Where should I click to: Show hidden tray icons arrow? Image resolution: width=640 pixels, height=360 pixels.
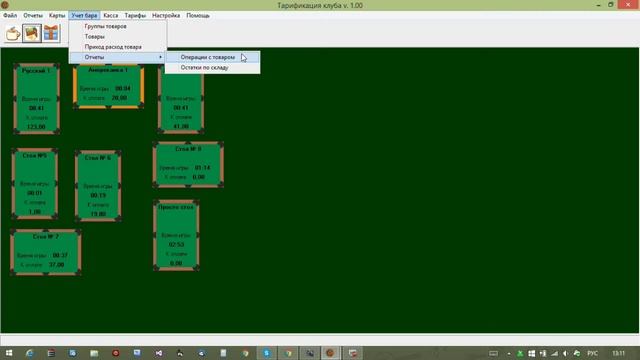509,353
